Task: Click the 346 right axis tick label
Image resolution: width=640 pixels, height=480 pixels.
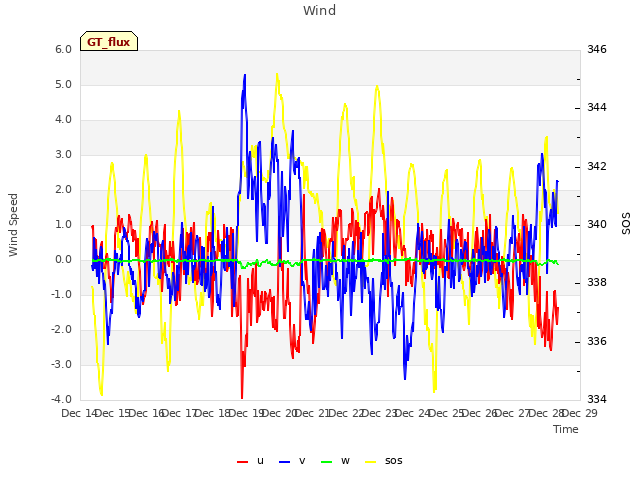Action: tap(597, 49)
